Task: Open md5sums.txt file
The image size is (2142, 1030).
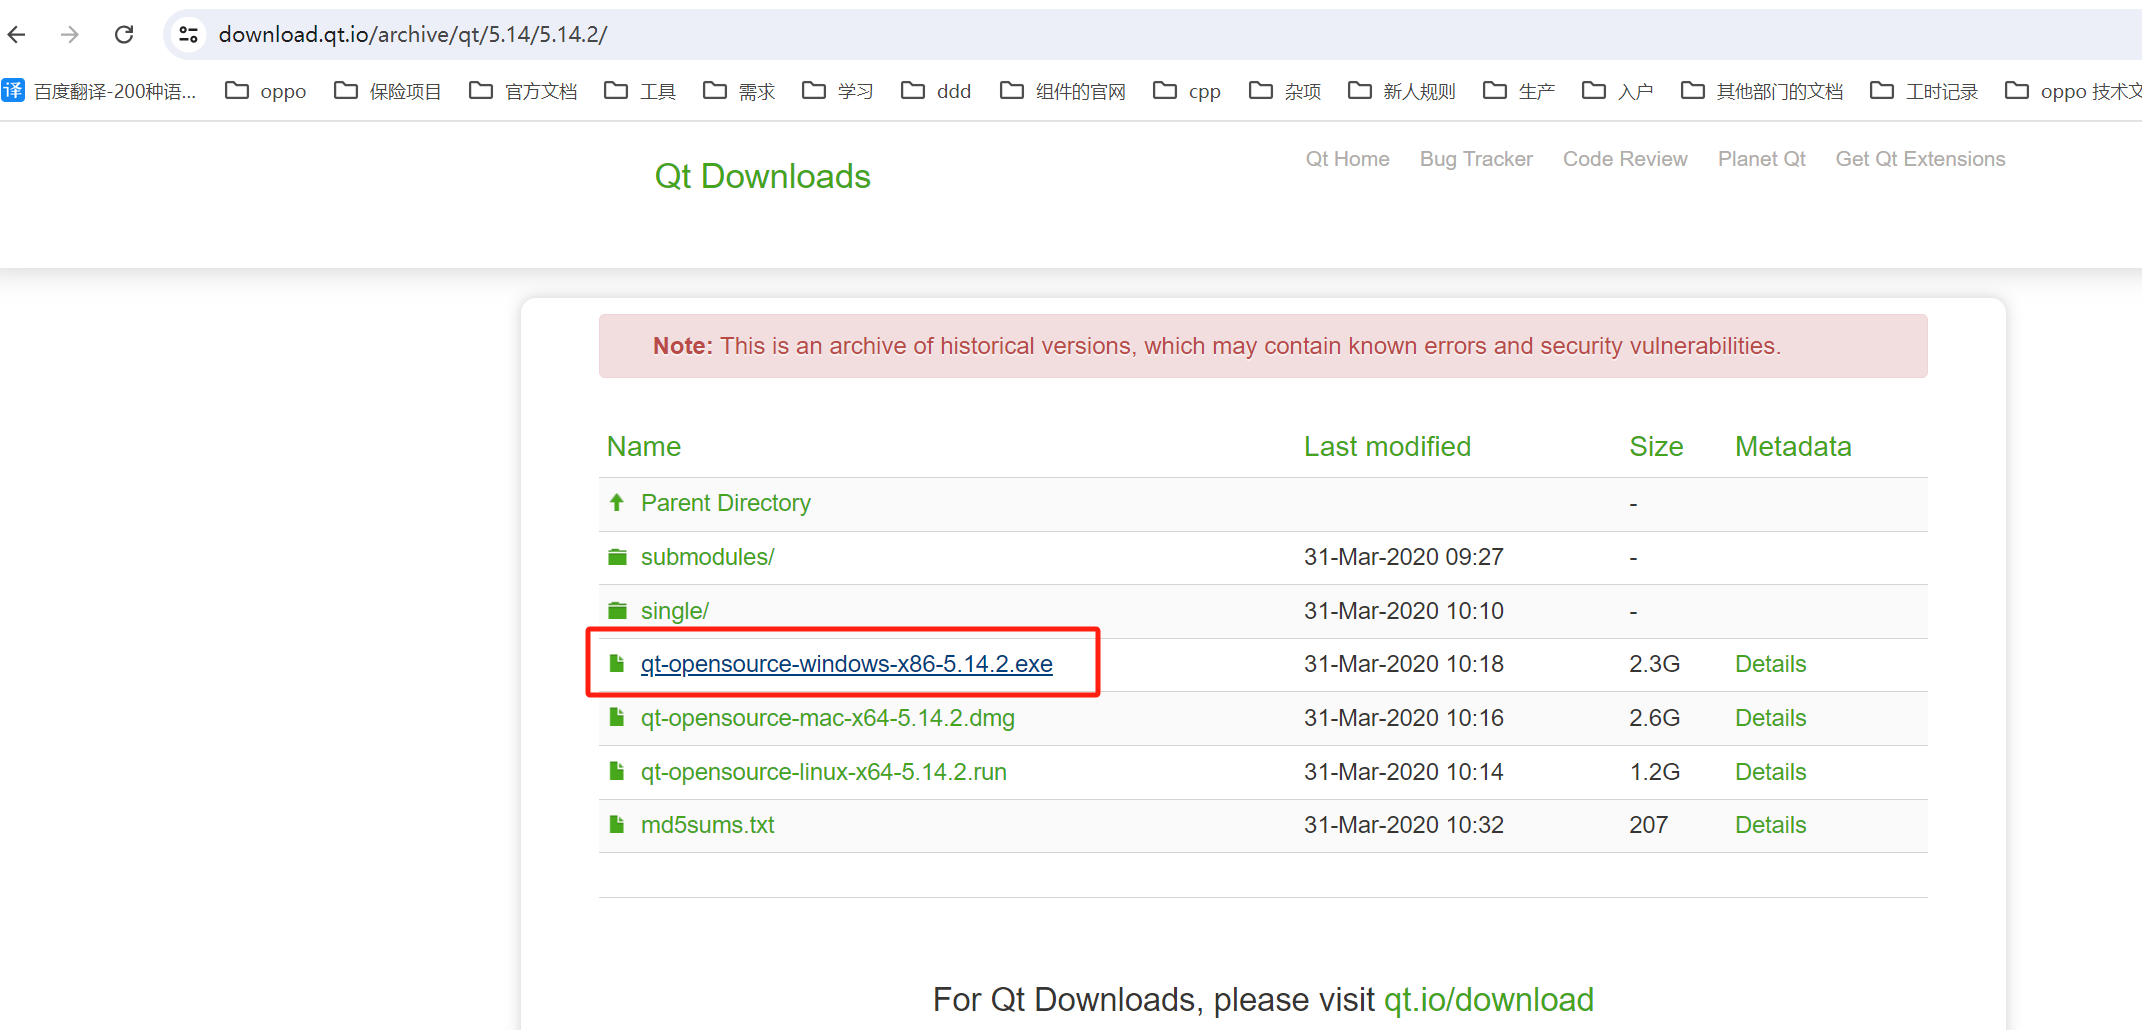Action: [708, 825]
